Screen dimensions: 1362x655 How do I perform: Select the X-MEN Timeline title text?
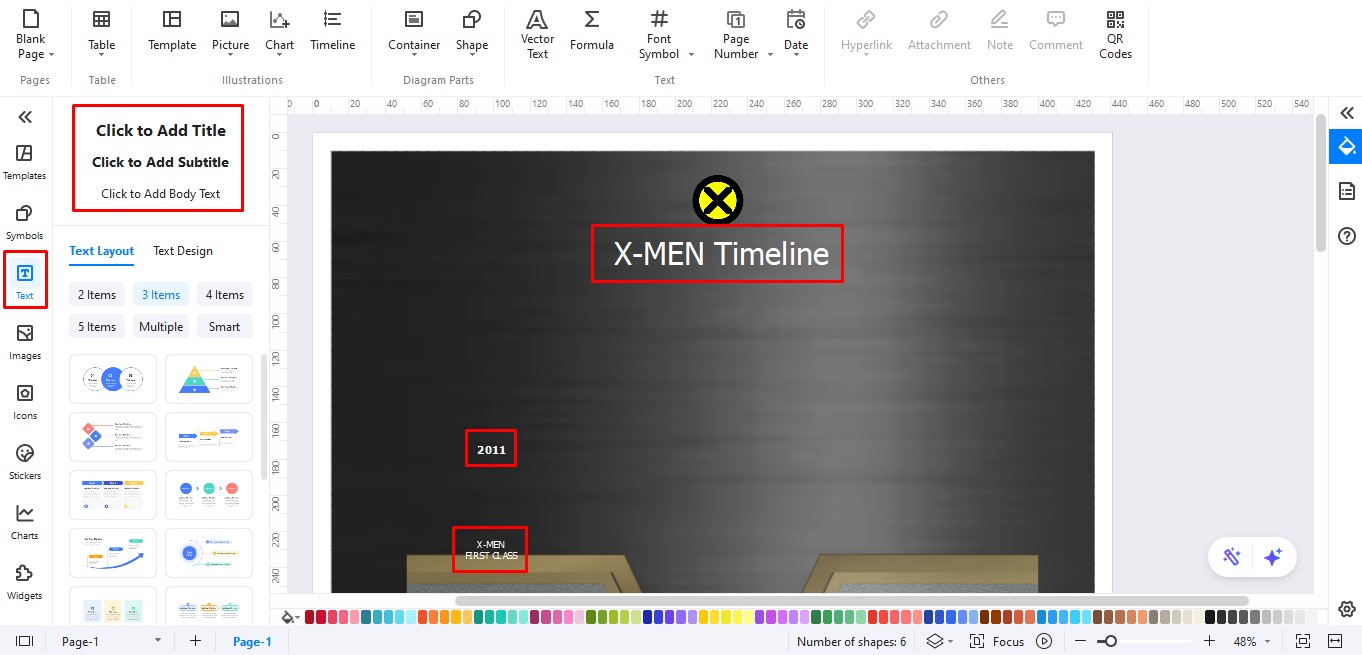pos(720,254)
